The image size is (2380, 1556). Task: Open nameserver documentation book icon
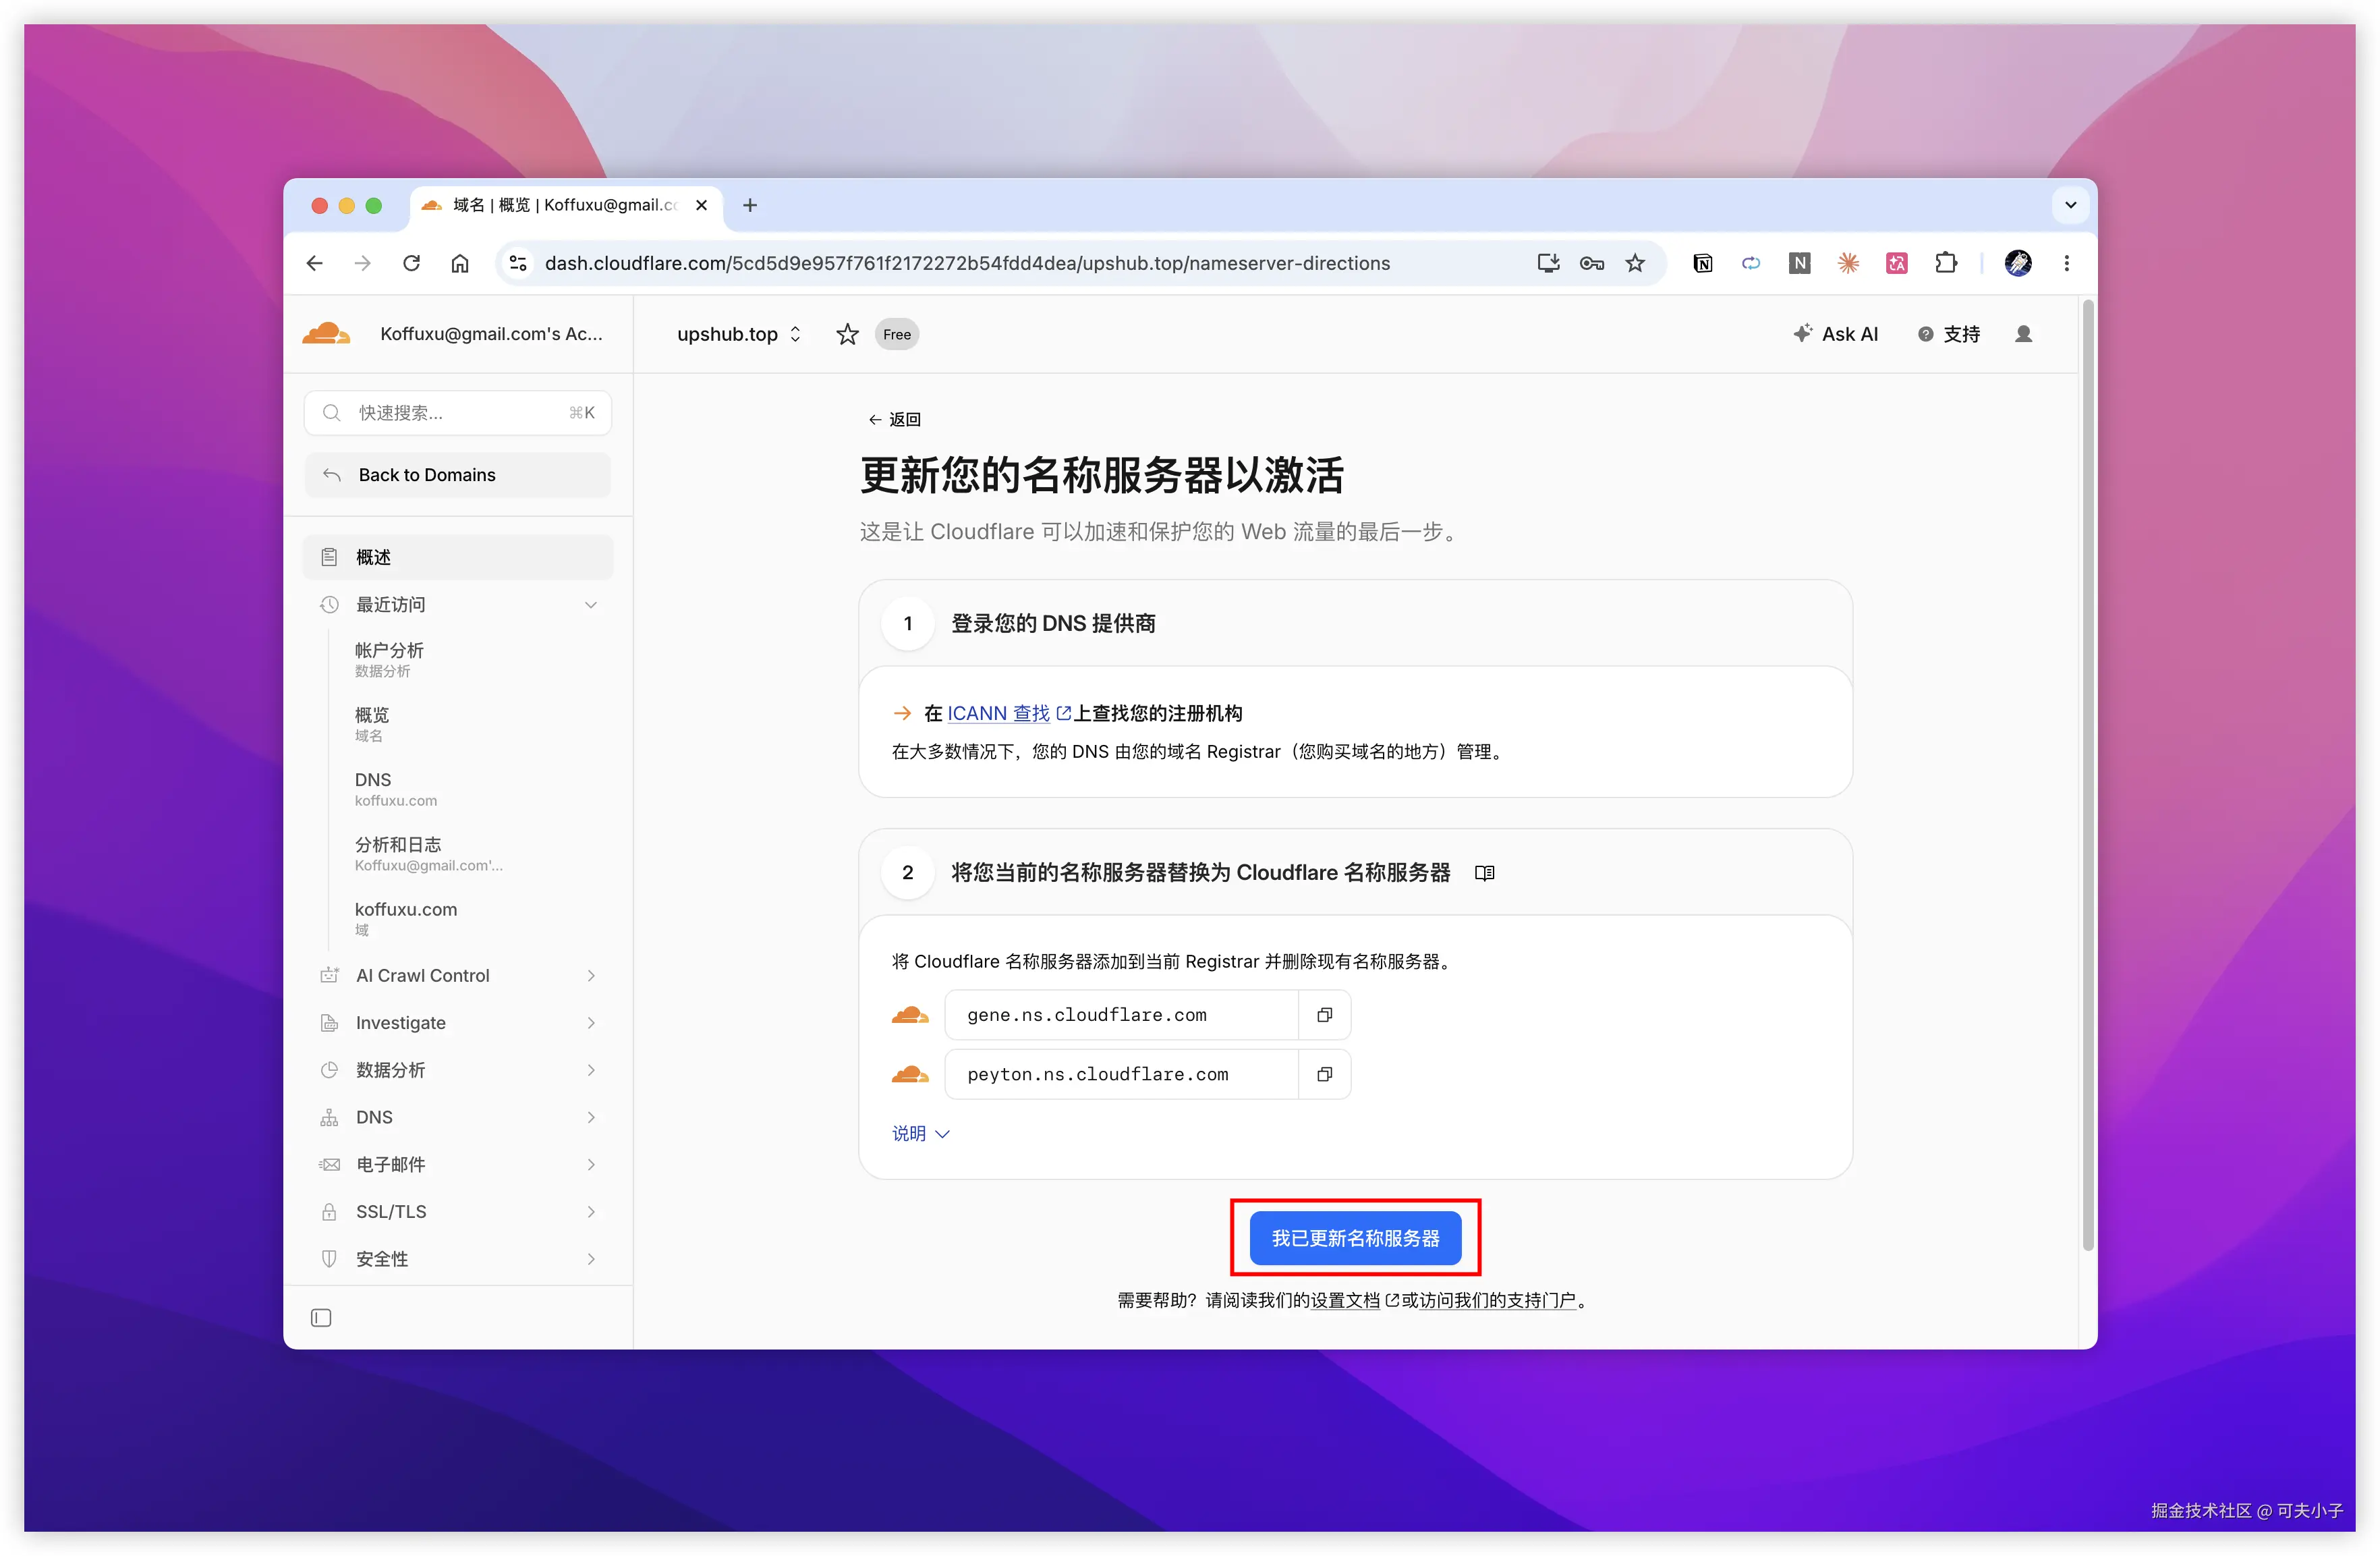pyautogui.click(x=1485, y=873)
